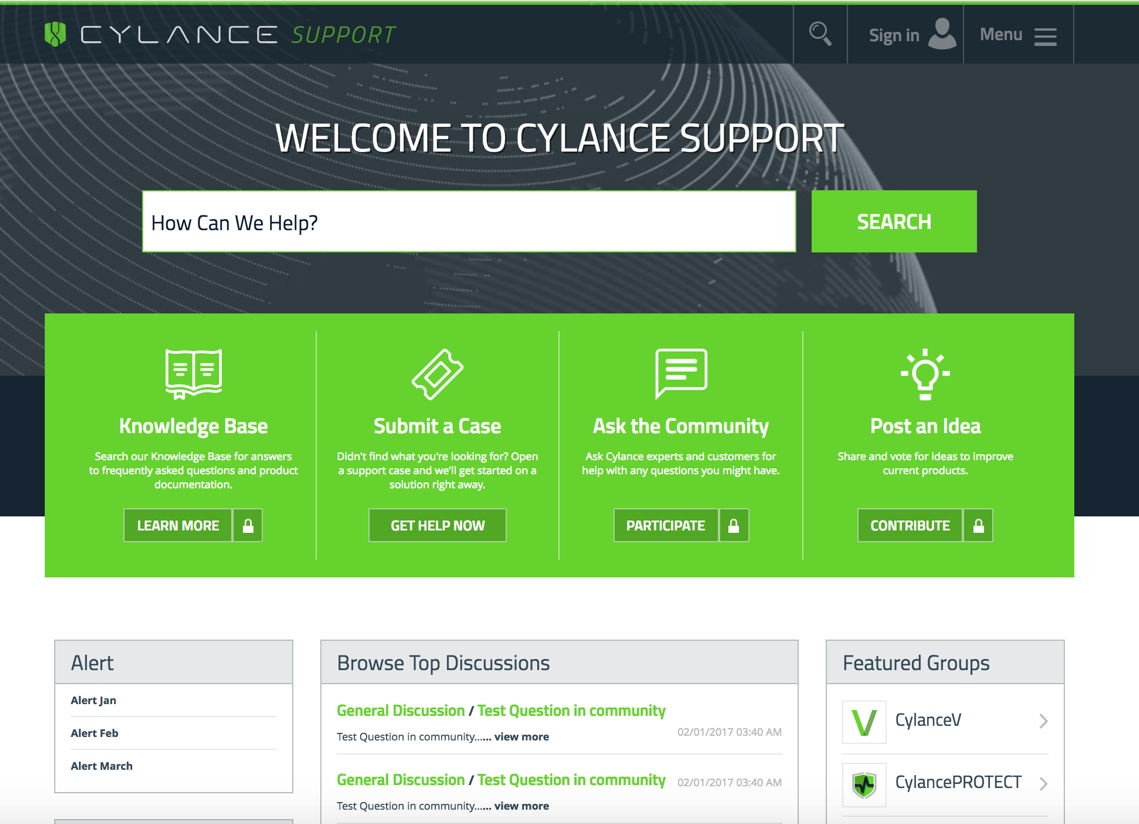The width and height of the screenshot is (1139, 824).
Task: Focus the How Can We Help search field
Action: click(469, 222)
